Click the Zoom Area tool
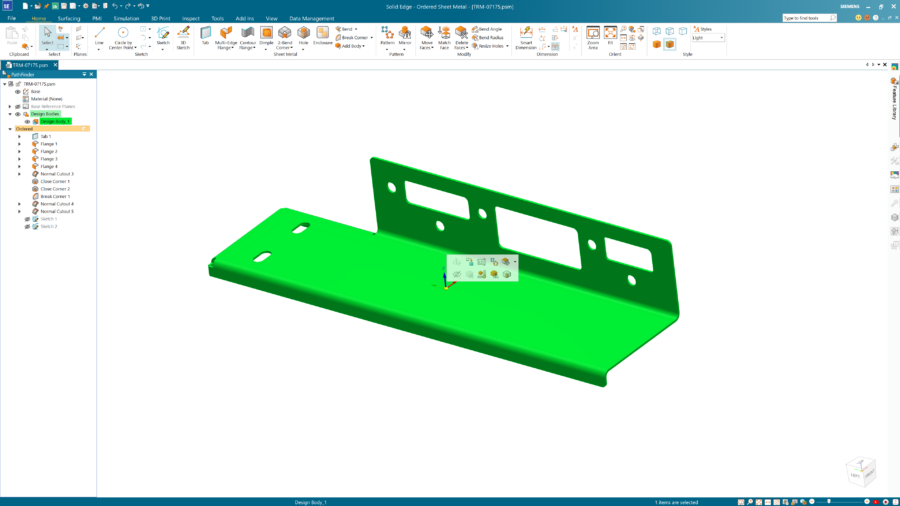900x506 pixels. 593,37
